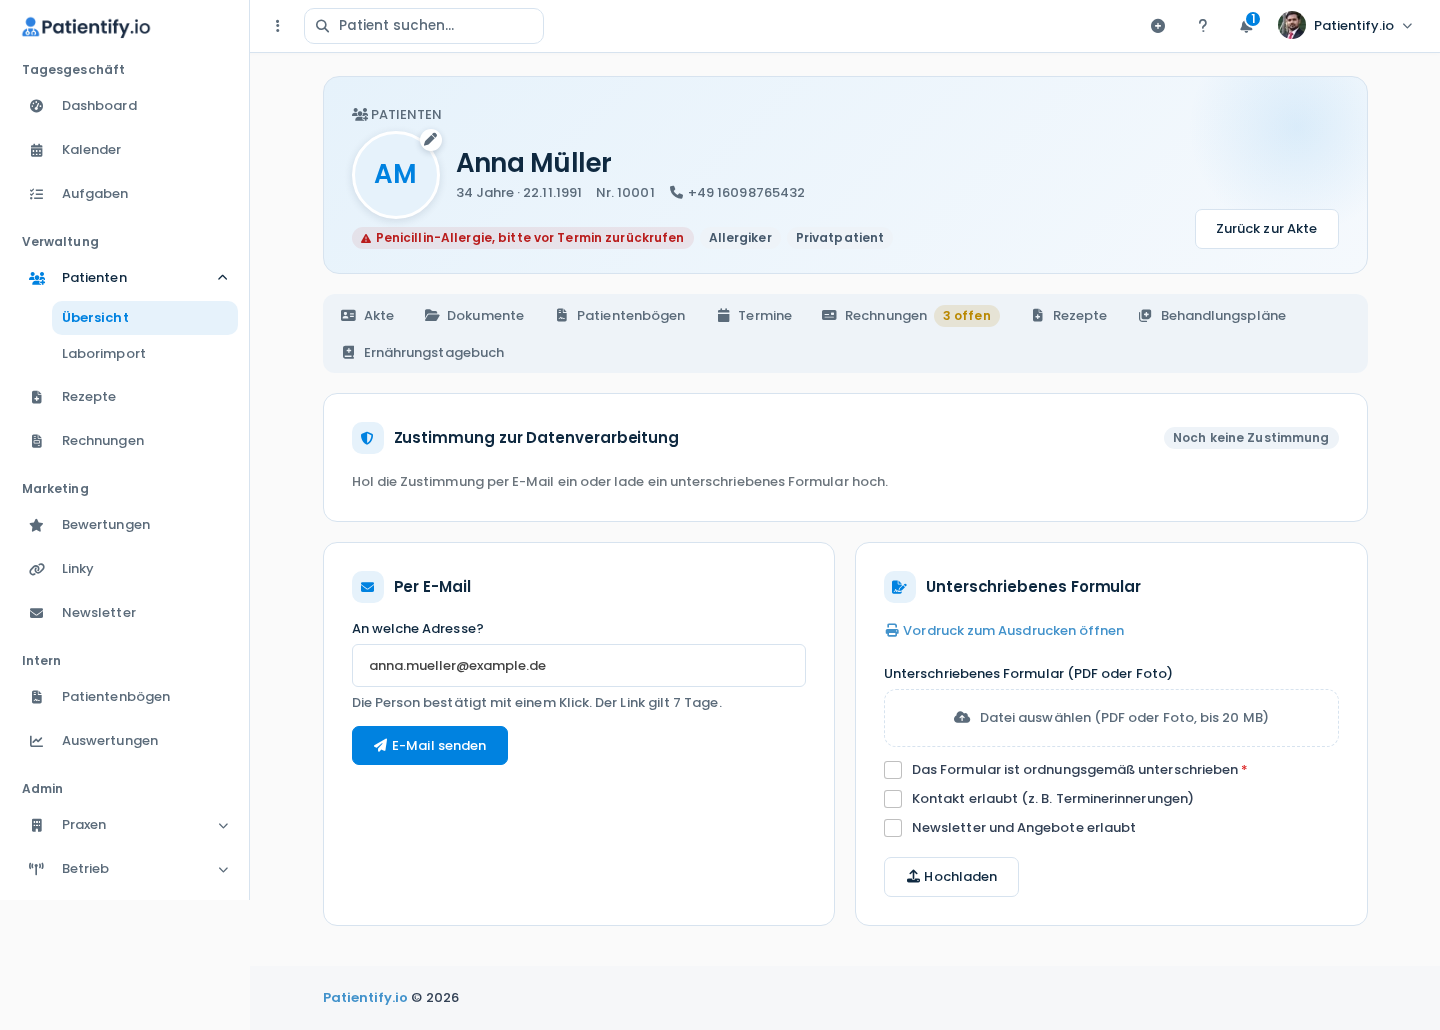Edit avatar via the pencil icon

coord(431,139)
